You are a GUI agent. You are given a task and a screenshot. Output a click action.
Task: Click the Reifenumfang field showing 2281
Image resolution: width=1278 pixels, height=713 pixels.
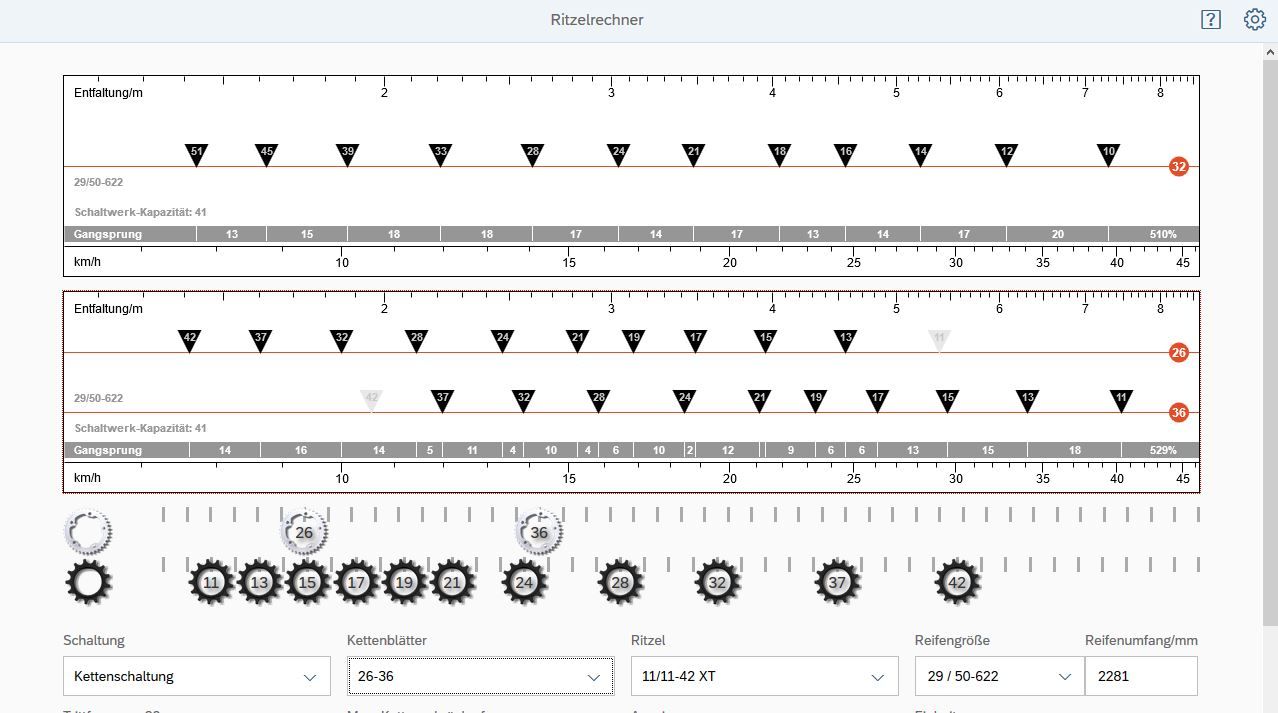coord(1140,676)
